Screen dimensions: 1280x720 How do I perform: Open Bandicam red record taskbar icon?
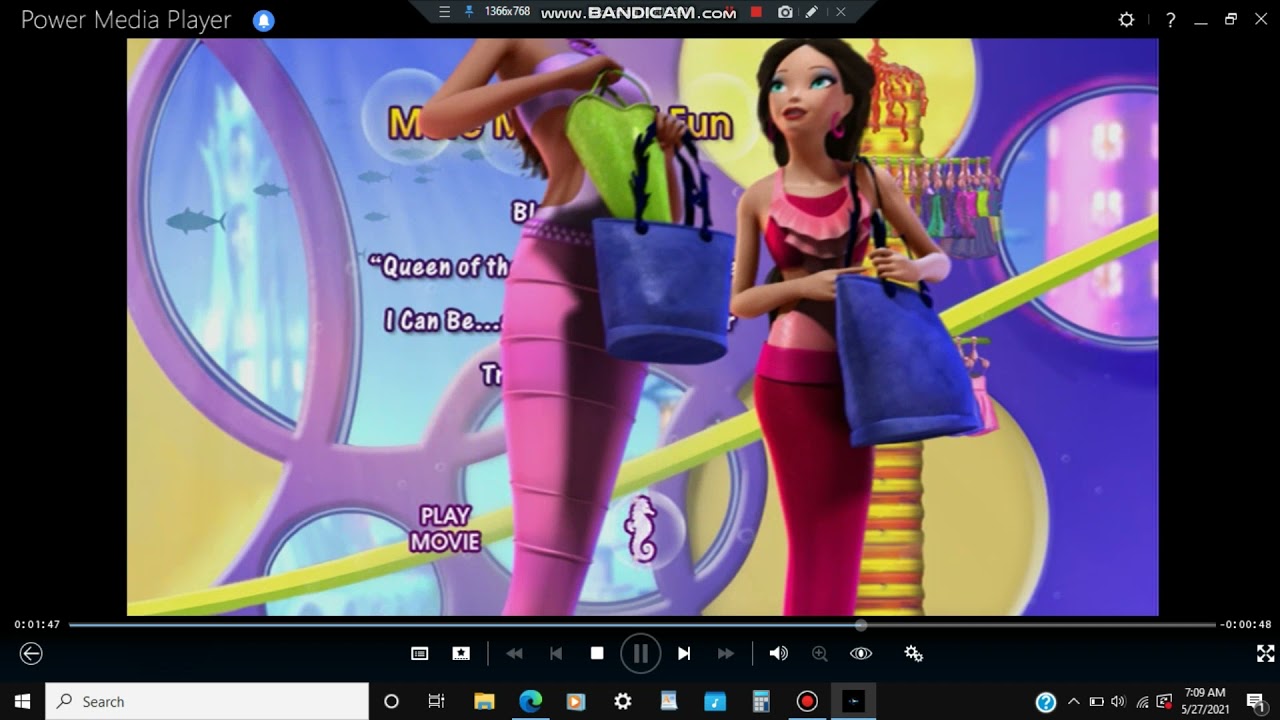pyautogui.click(x=807, y=702)
